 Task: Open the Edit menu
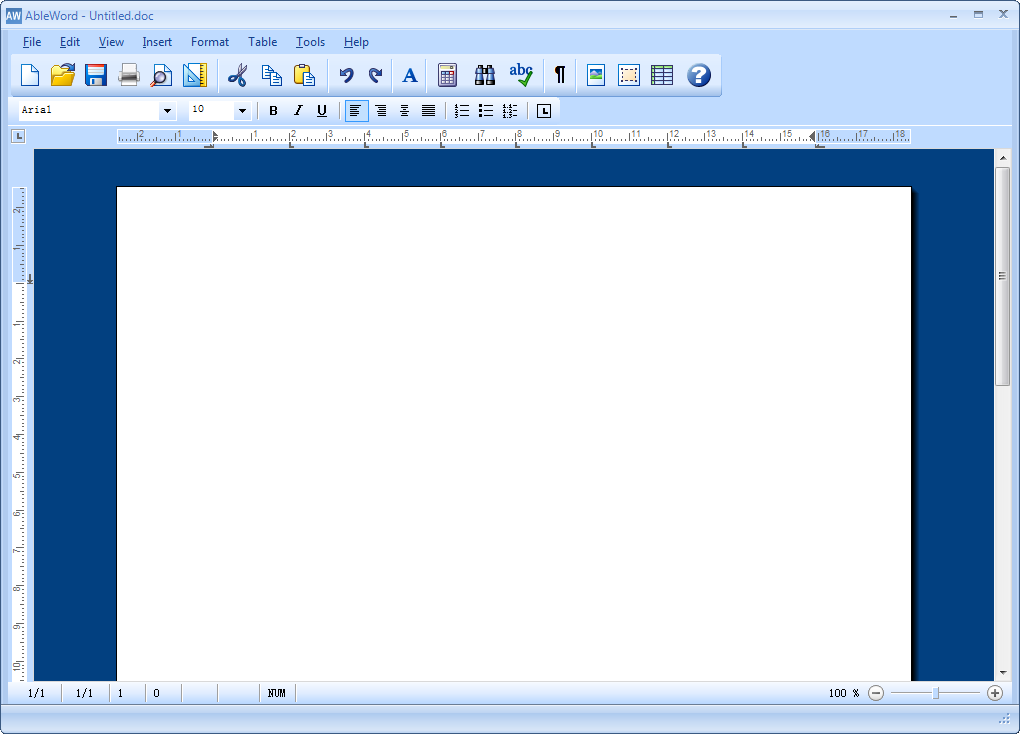tap(70, 42)
